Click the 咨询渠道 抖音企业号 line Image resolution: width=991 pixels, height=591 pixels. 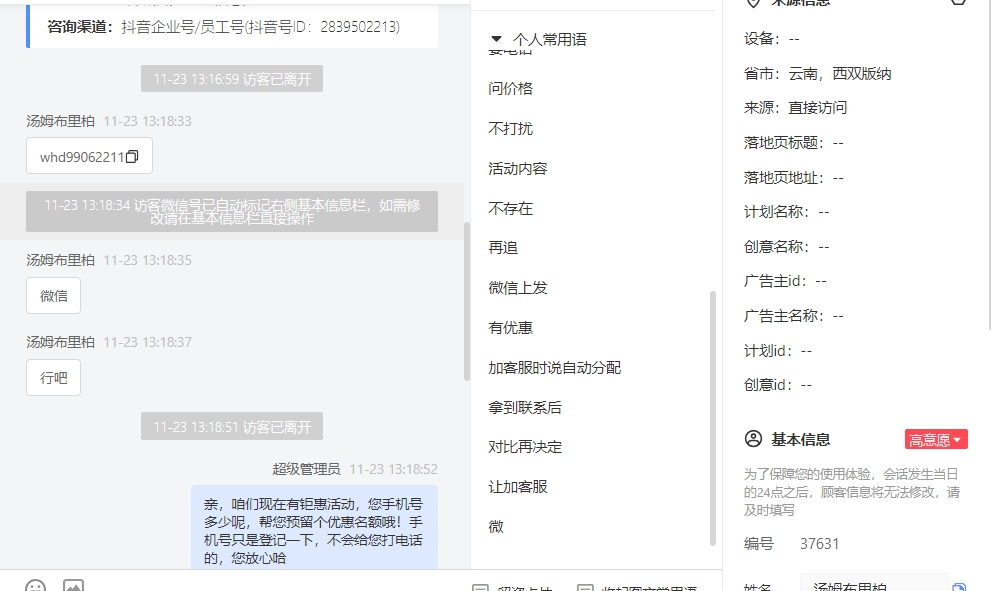pos(224,27)
